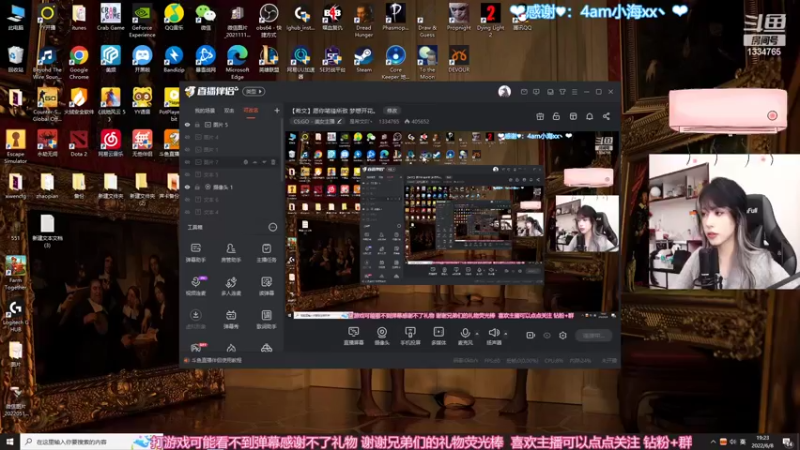Switch to the middle scene tab
Image resolution: width=800 pixels, height=450 pixels.
[230, 110]
